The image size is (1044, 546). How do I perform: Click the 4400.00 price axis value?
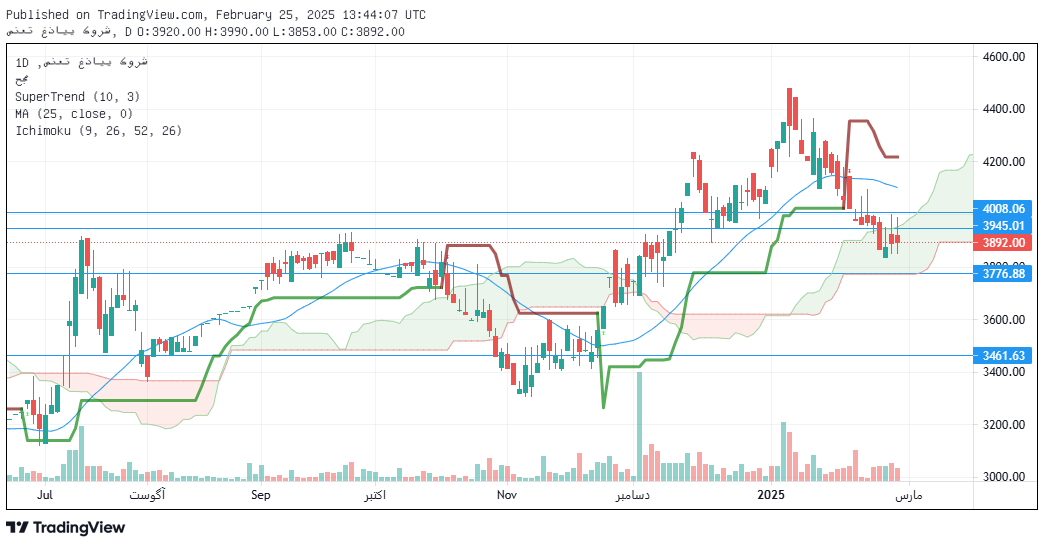click(x=1003, y=109)
